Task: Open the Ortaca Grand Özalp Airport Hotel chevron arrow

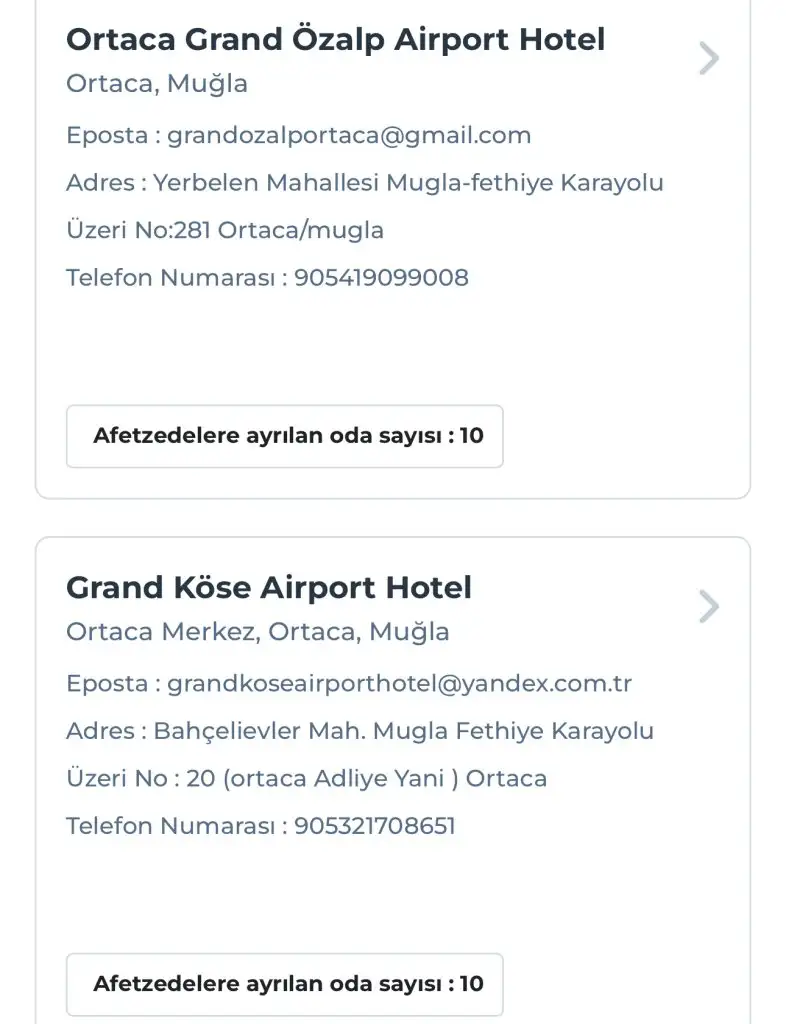Action: [708, 58]
